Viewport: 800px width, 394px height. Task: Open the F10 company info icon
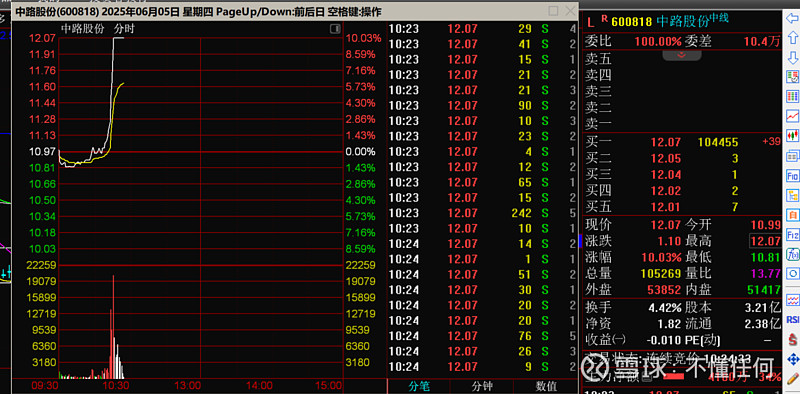point(792,176)
